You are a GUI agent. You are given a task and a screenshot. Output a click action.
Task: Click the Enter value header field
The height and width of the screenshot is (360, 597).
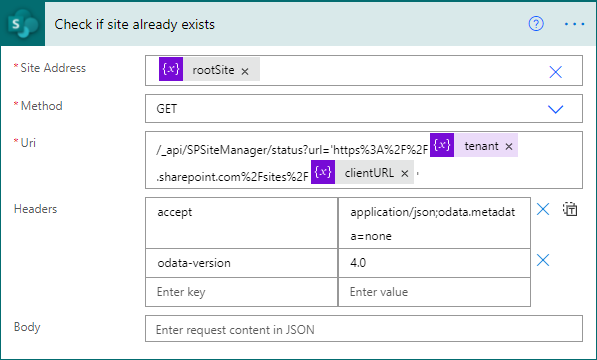434,292
